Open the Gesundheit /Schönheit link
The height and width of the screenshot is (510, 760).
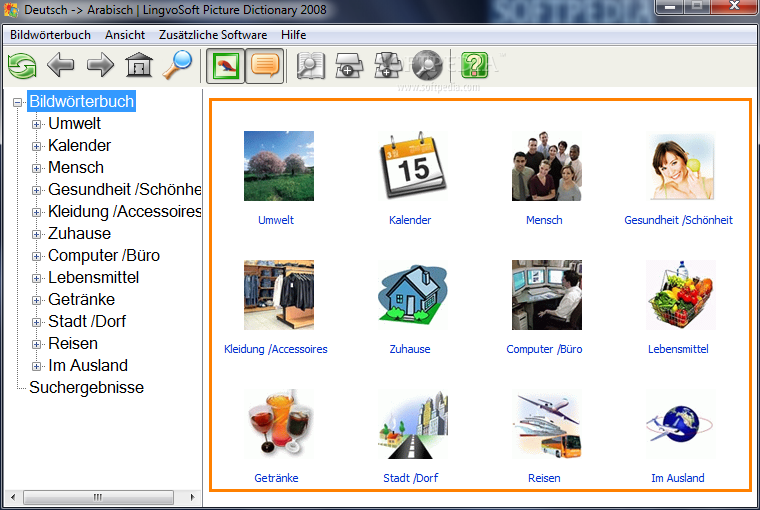(x=678, y=220)
